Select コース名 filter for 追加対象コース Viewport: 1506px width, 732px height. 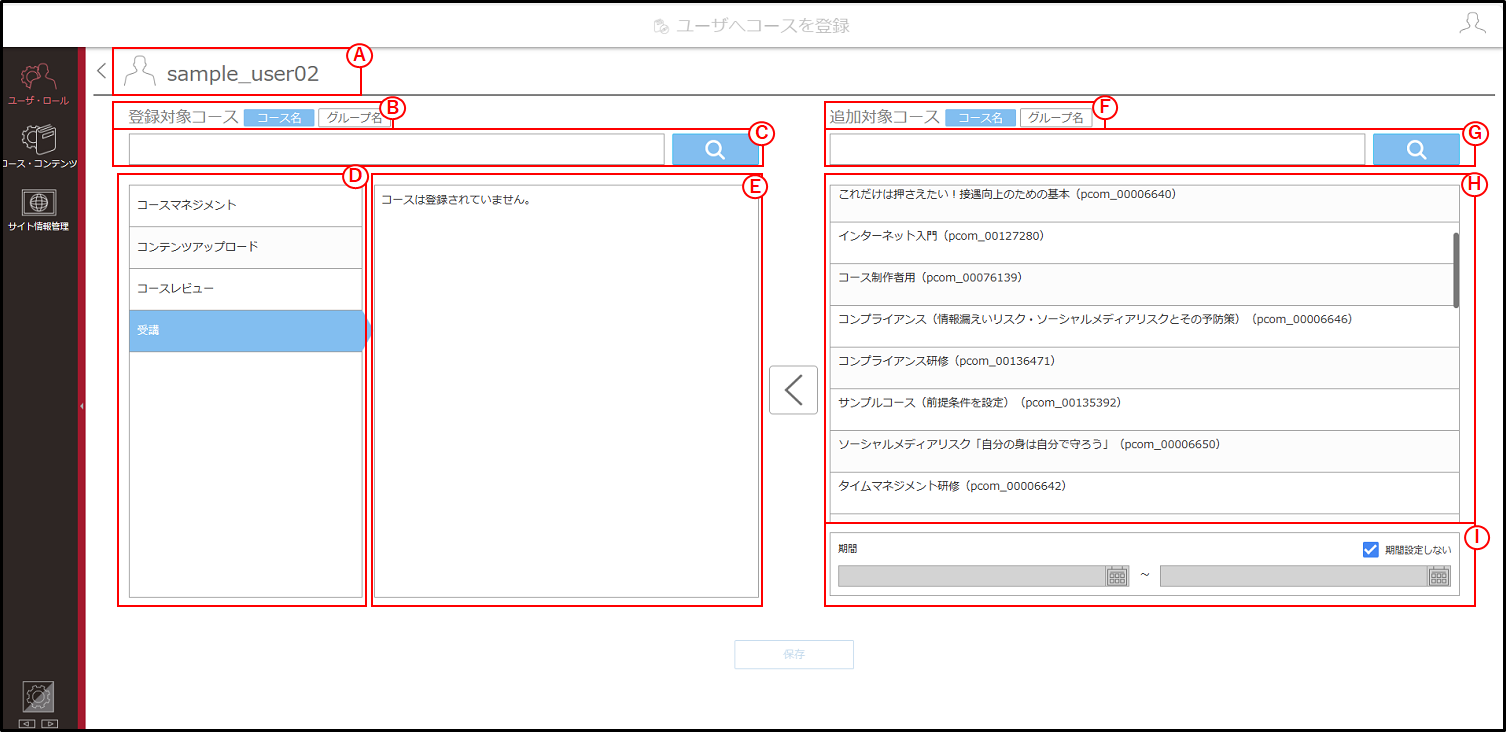pos(980,118)
